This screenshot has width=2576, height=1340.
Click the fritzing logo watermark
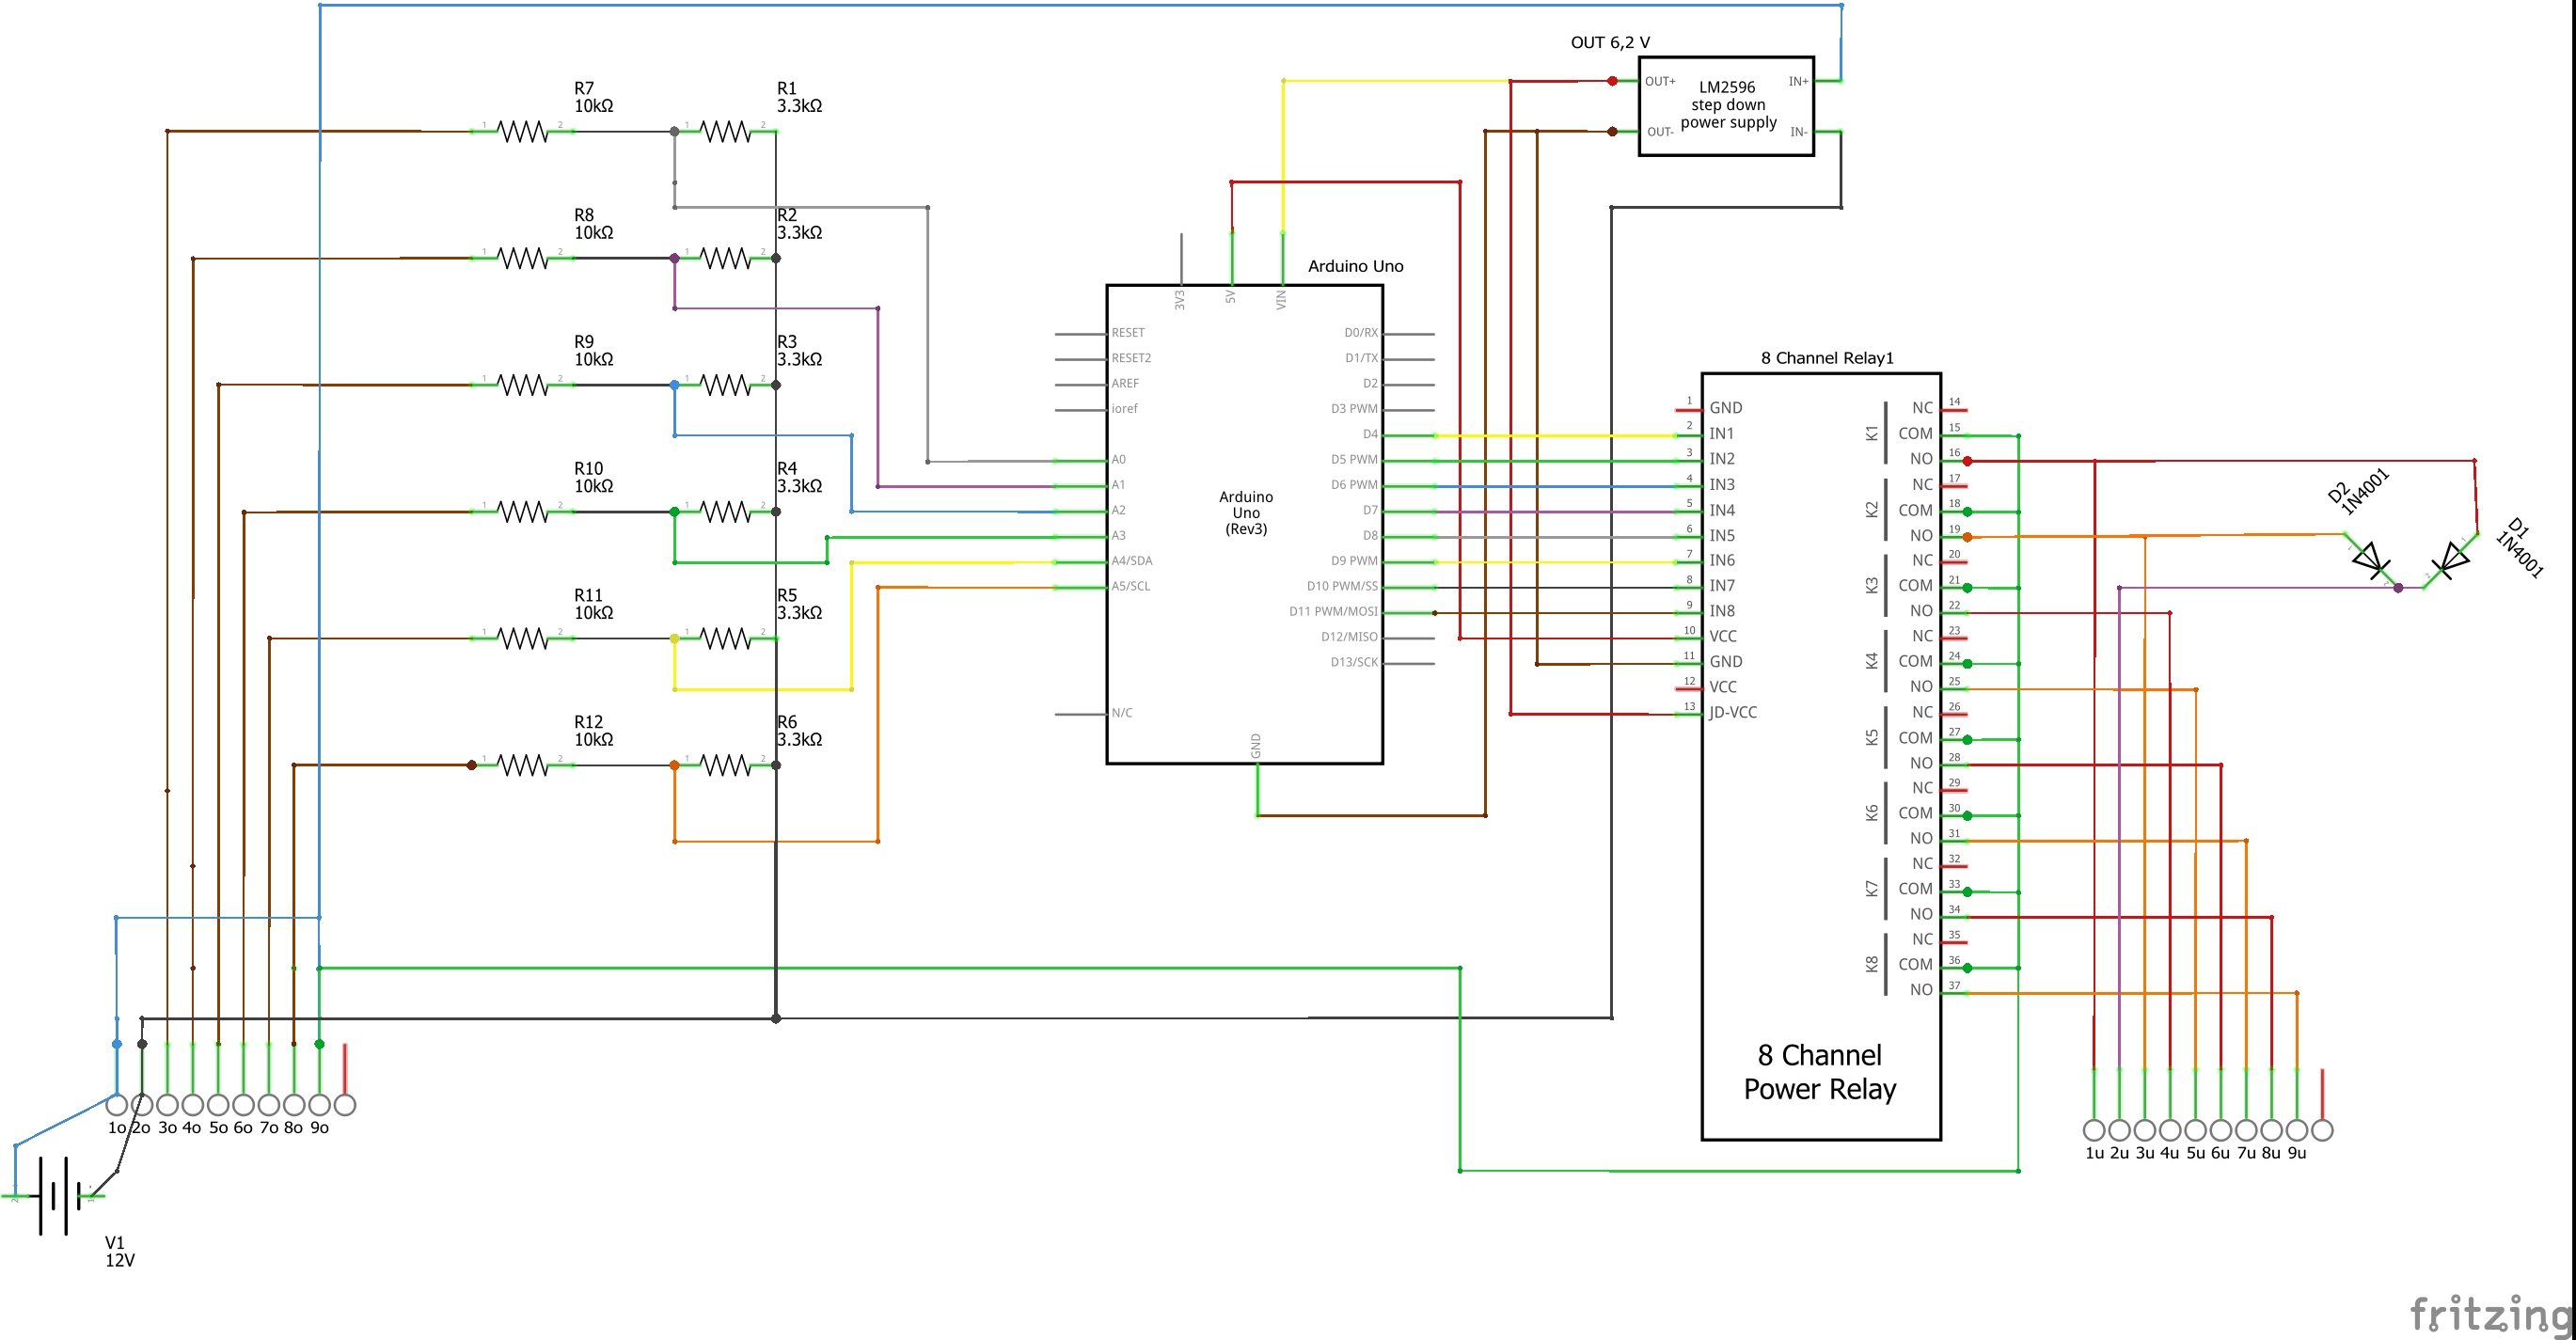[2490, 1313]
